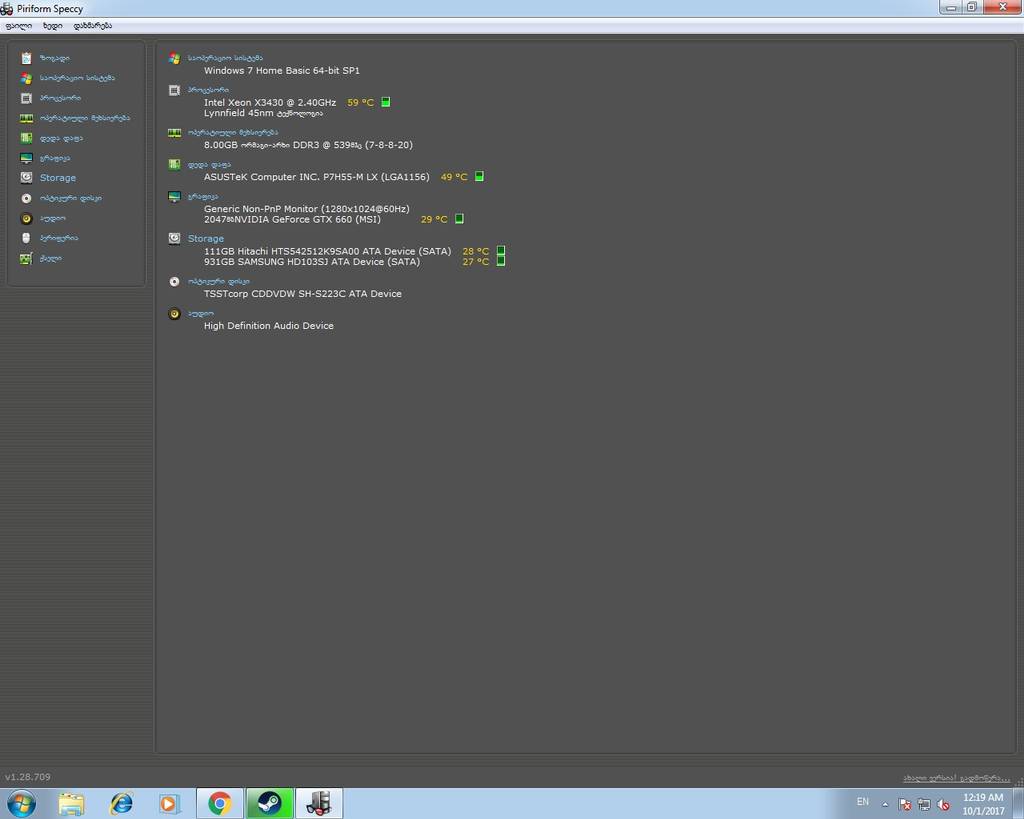Follow the RAM heading link in summary panel
Viewport: 1024px width, 819px height.
pyautogui.click(x=233, y=133)
